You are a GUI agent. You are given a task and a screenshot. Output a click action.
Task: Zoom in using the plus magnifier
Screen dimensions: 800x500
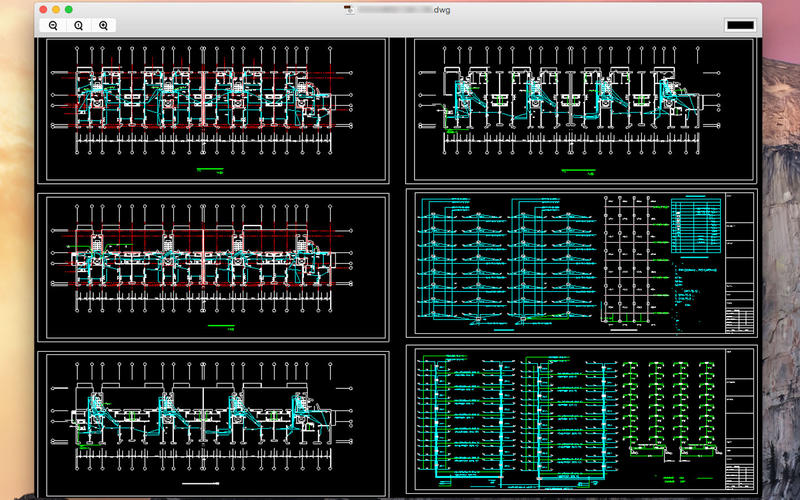pyautogui.click(x=103, y=25)
